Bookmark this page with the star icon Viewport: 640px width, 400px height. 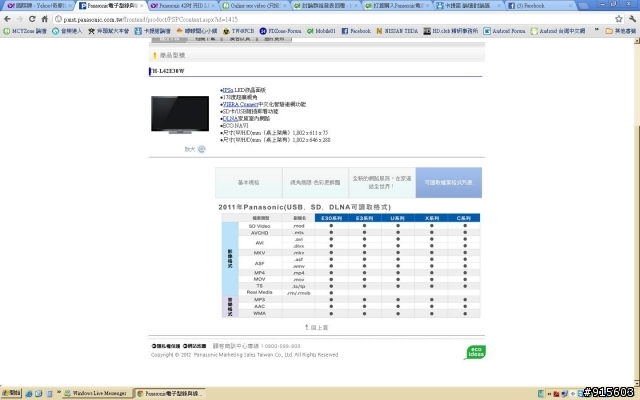[x=618, y=19]
